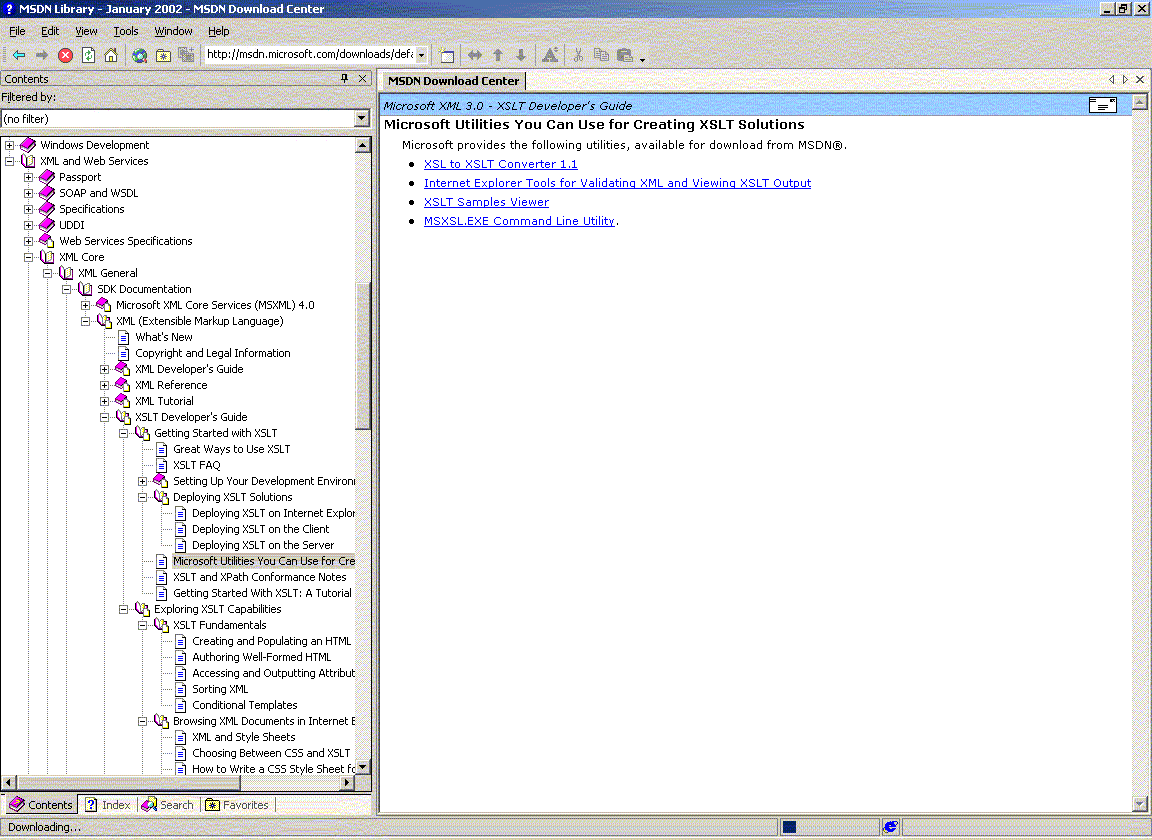Screen dimensions: 1152x840
Task: Click the feedback envelope icon in the topic header
Action: [1103, 105]
